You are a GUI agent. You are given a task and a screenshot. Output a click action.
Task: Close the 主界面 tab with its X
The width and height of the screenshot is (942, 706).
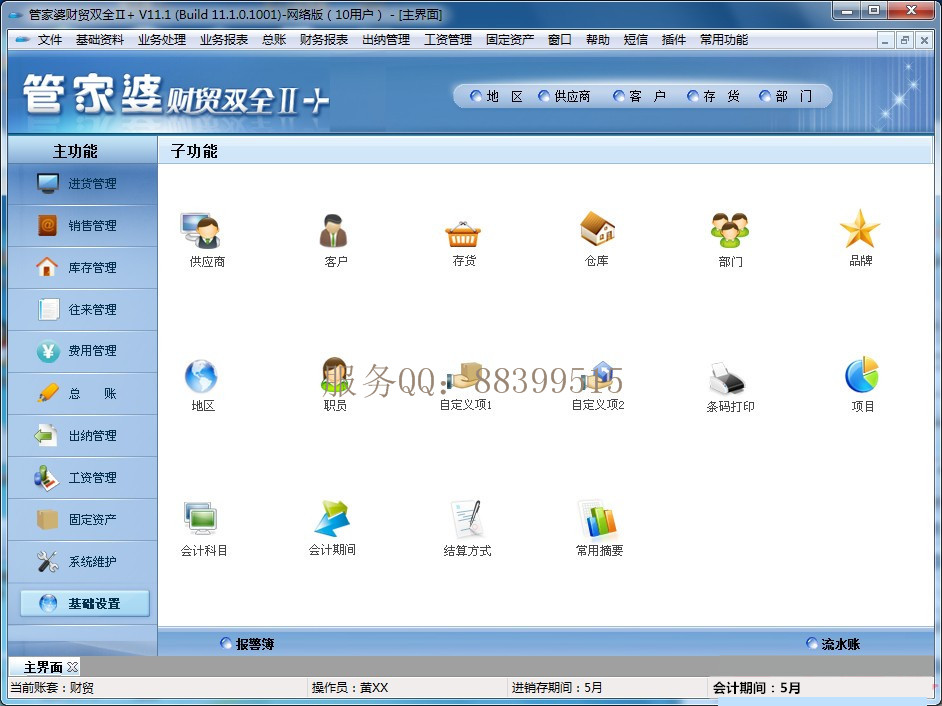pyautogui.click(x=73, y=667)
